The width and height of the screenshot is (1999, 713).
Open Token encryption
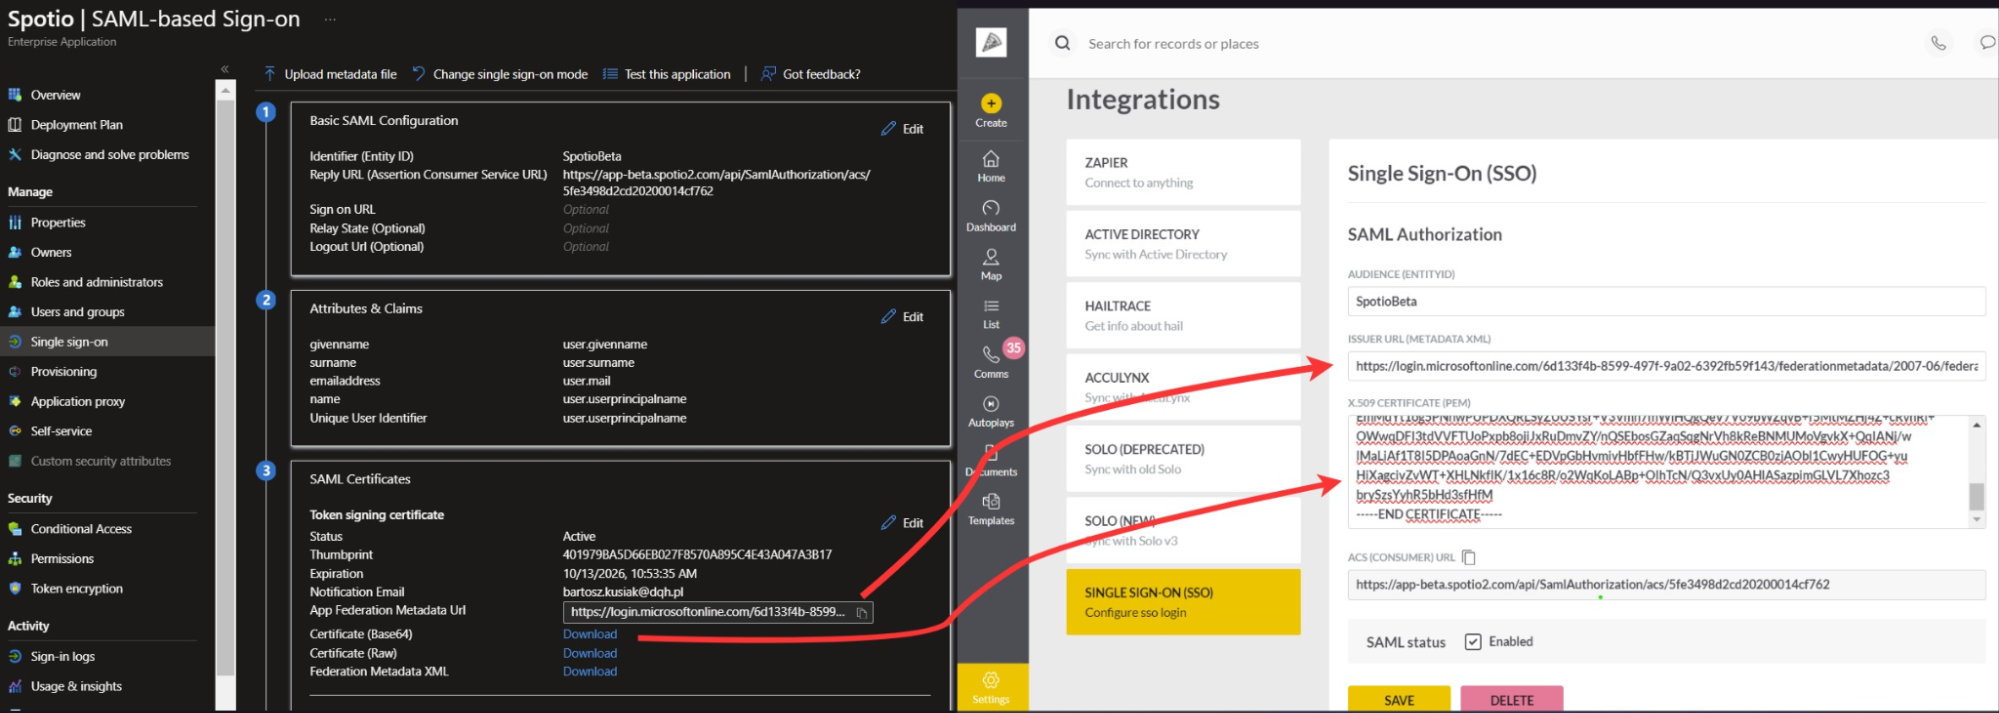[76, 589]
